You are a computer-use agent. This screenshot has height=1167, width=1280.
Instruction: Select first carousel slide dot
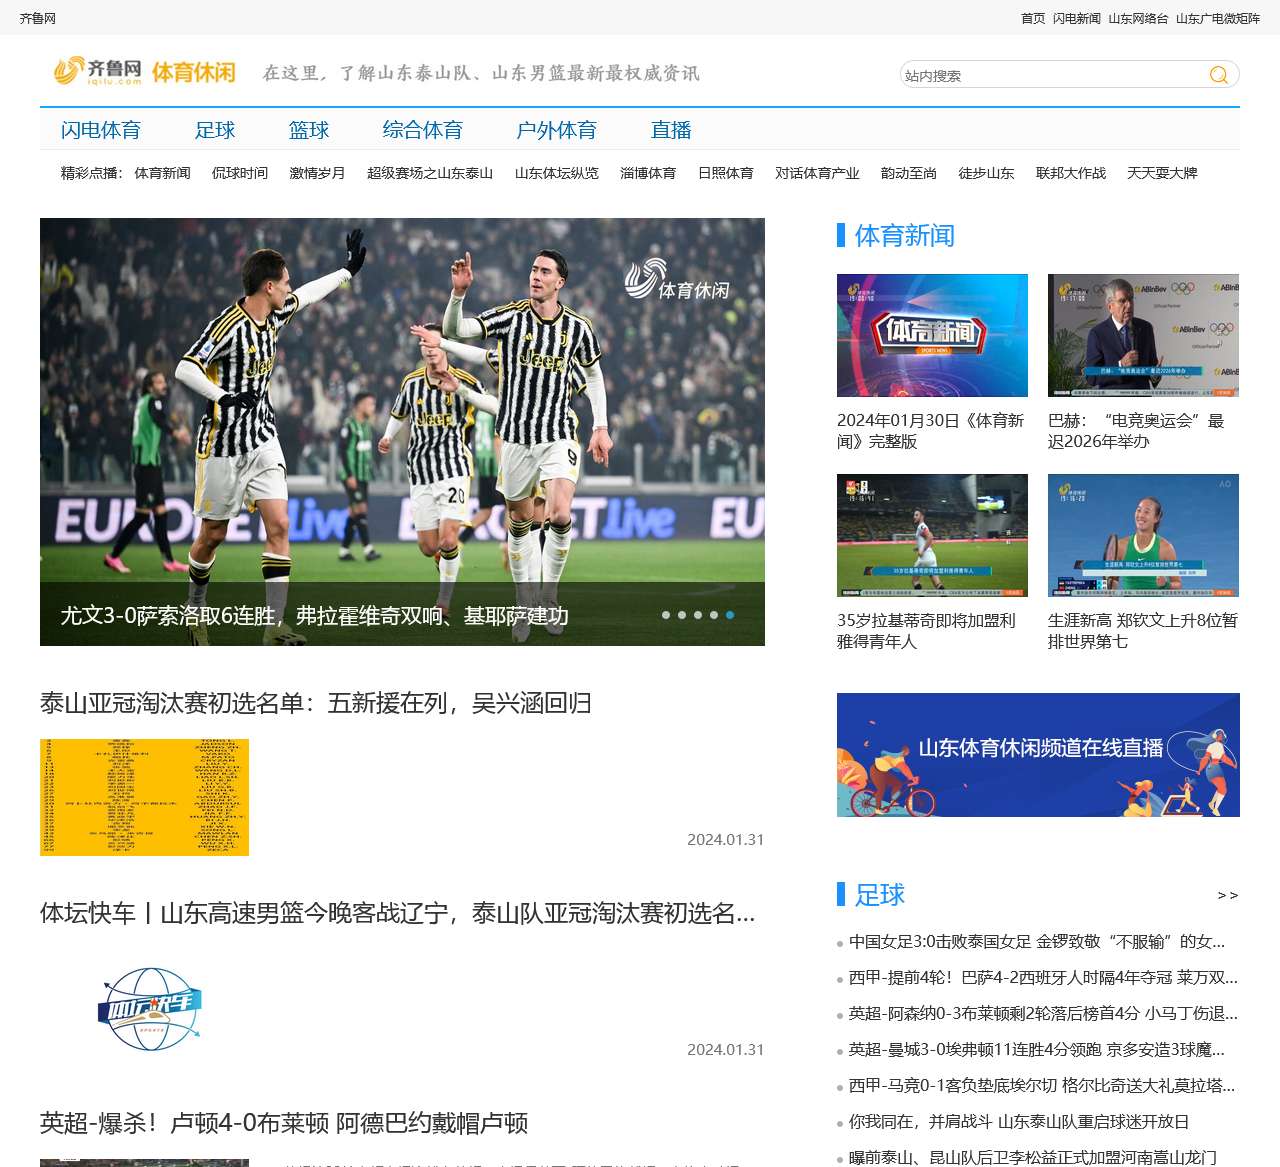tap(666, 615)
